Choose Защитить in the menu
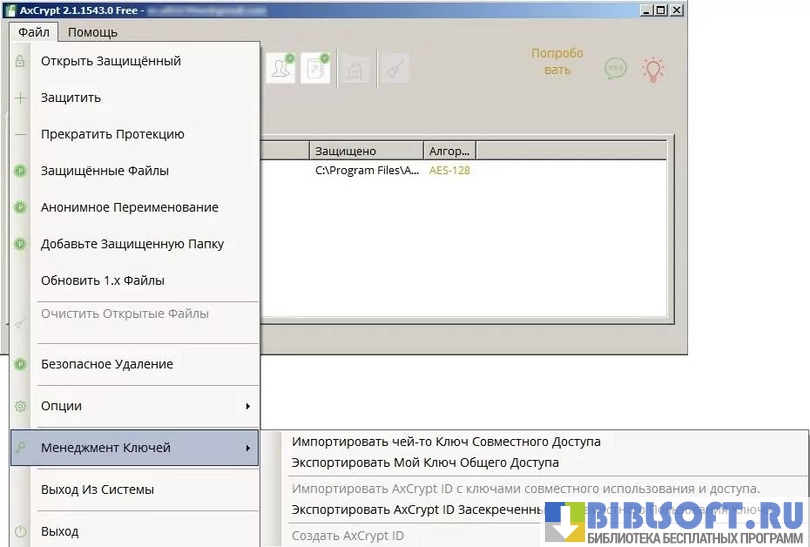This screenshot has width=810, height=547. coord(71,98)
